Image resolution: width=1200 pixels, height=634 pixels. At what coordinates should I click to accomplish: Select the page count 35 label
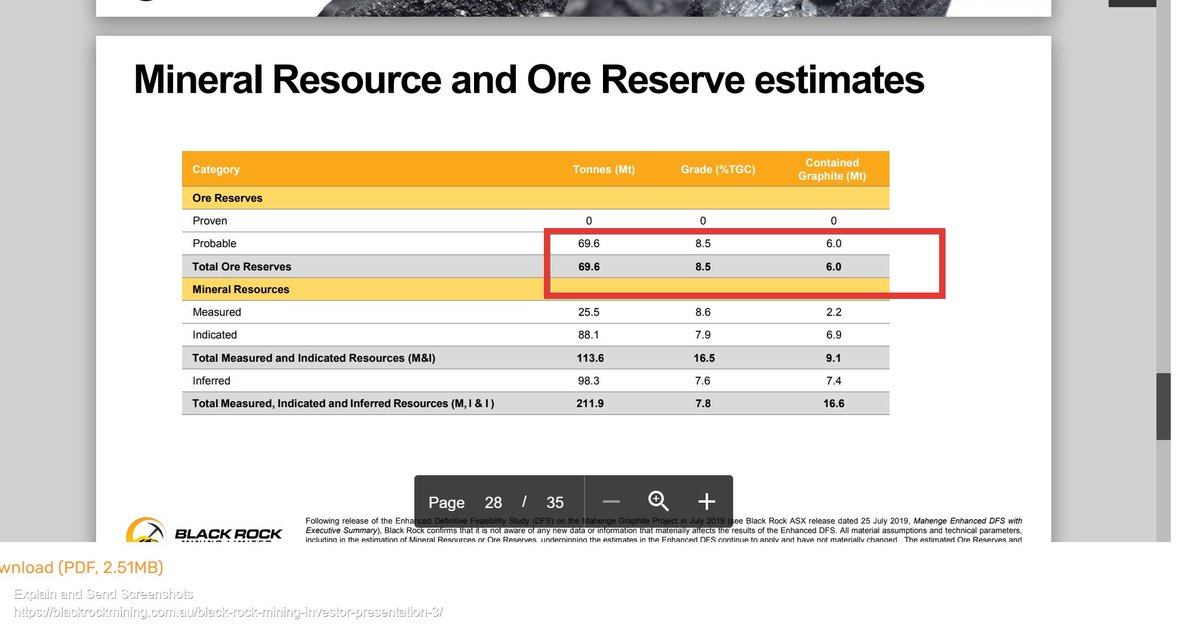click(555, 502)
